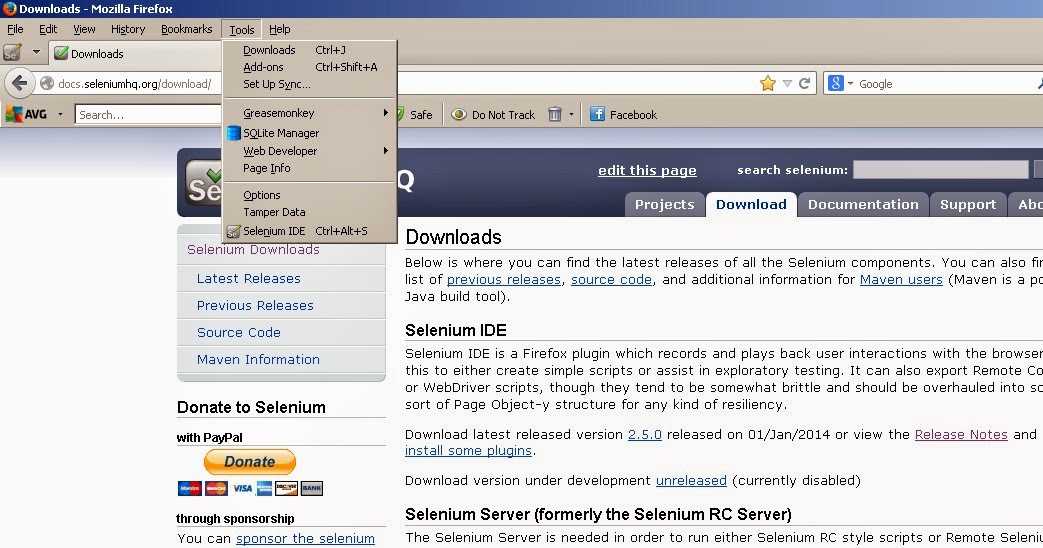Screen dimensions: 1043x548
Task: Click the AVG Search input box
Action: 148,114
